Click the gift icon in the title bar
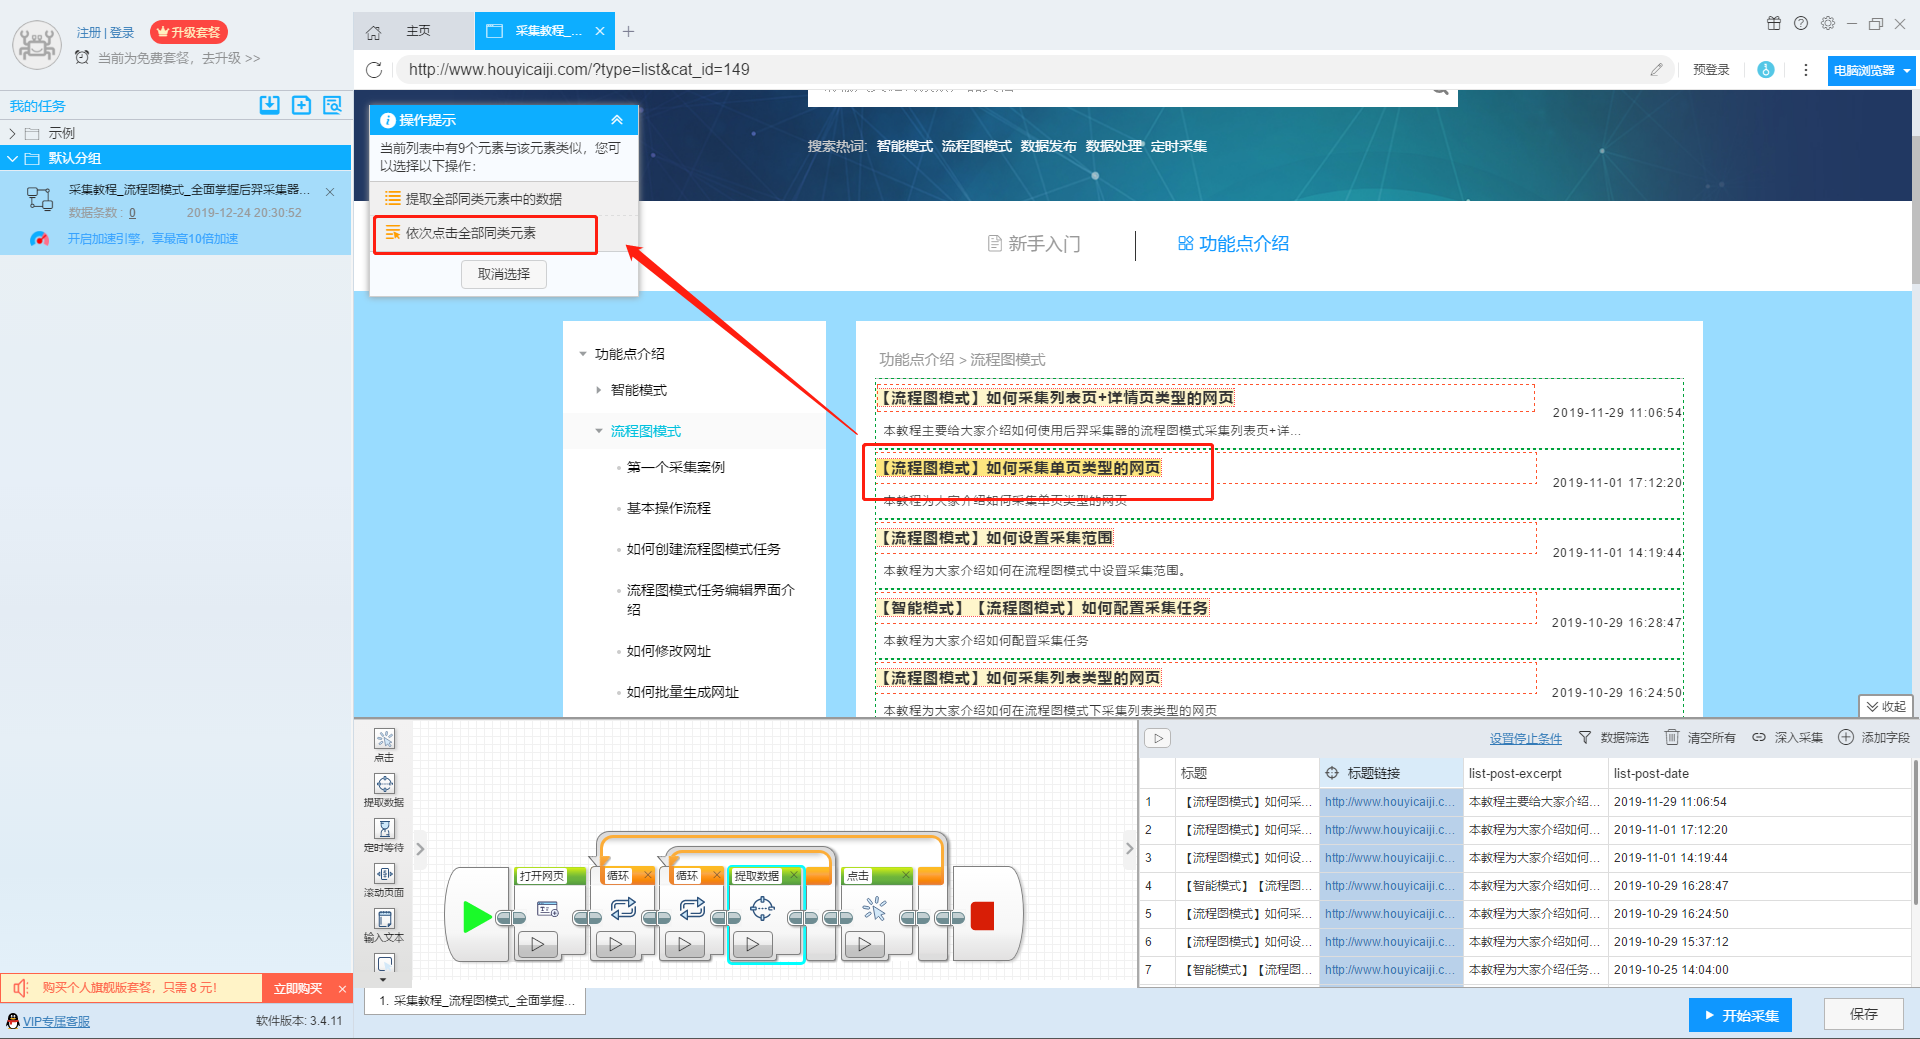The width and height of the screenshot is (1920, 1039). coord(1774,23)
